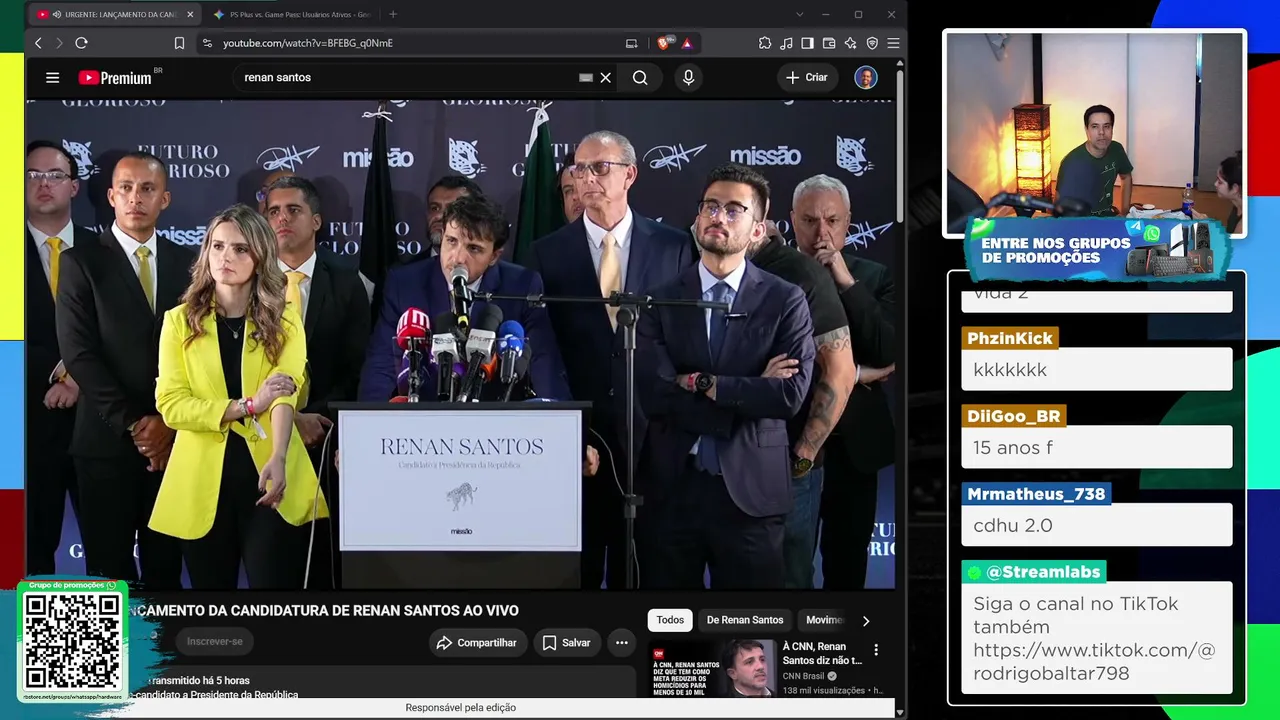The width and height of the screenshot is (1280, 720).
Task: Click the Inscrever-se button
Action: click(x=214, y=641)
